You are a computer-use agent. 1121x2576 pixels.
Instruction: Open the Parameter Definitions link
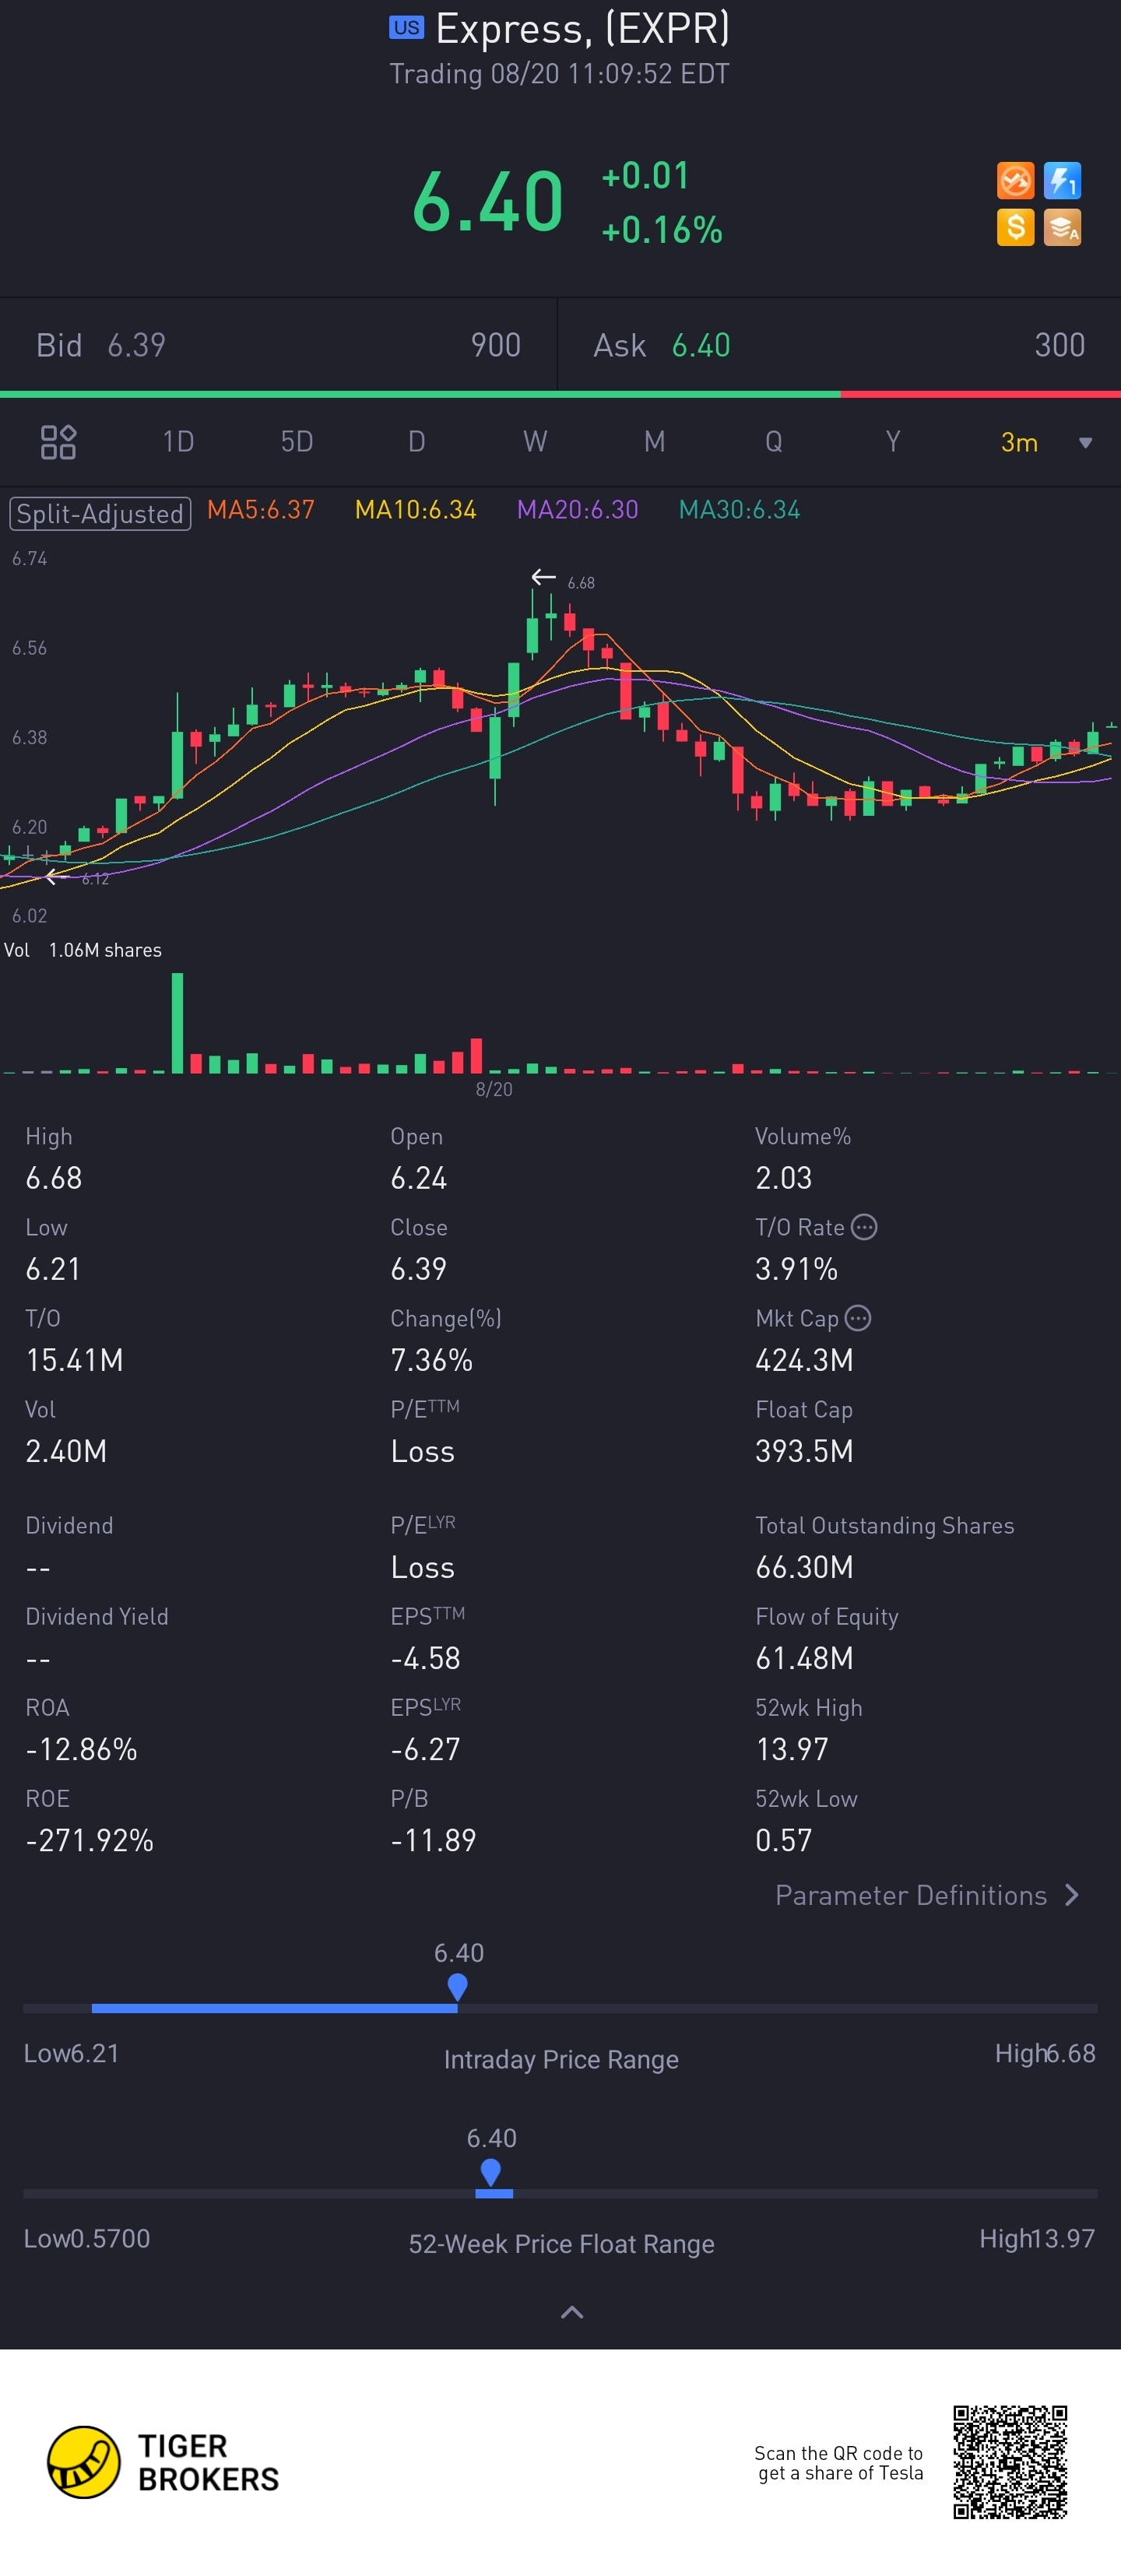pos(911,1894)
